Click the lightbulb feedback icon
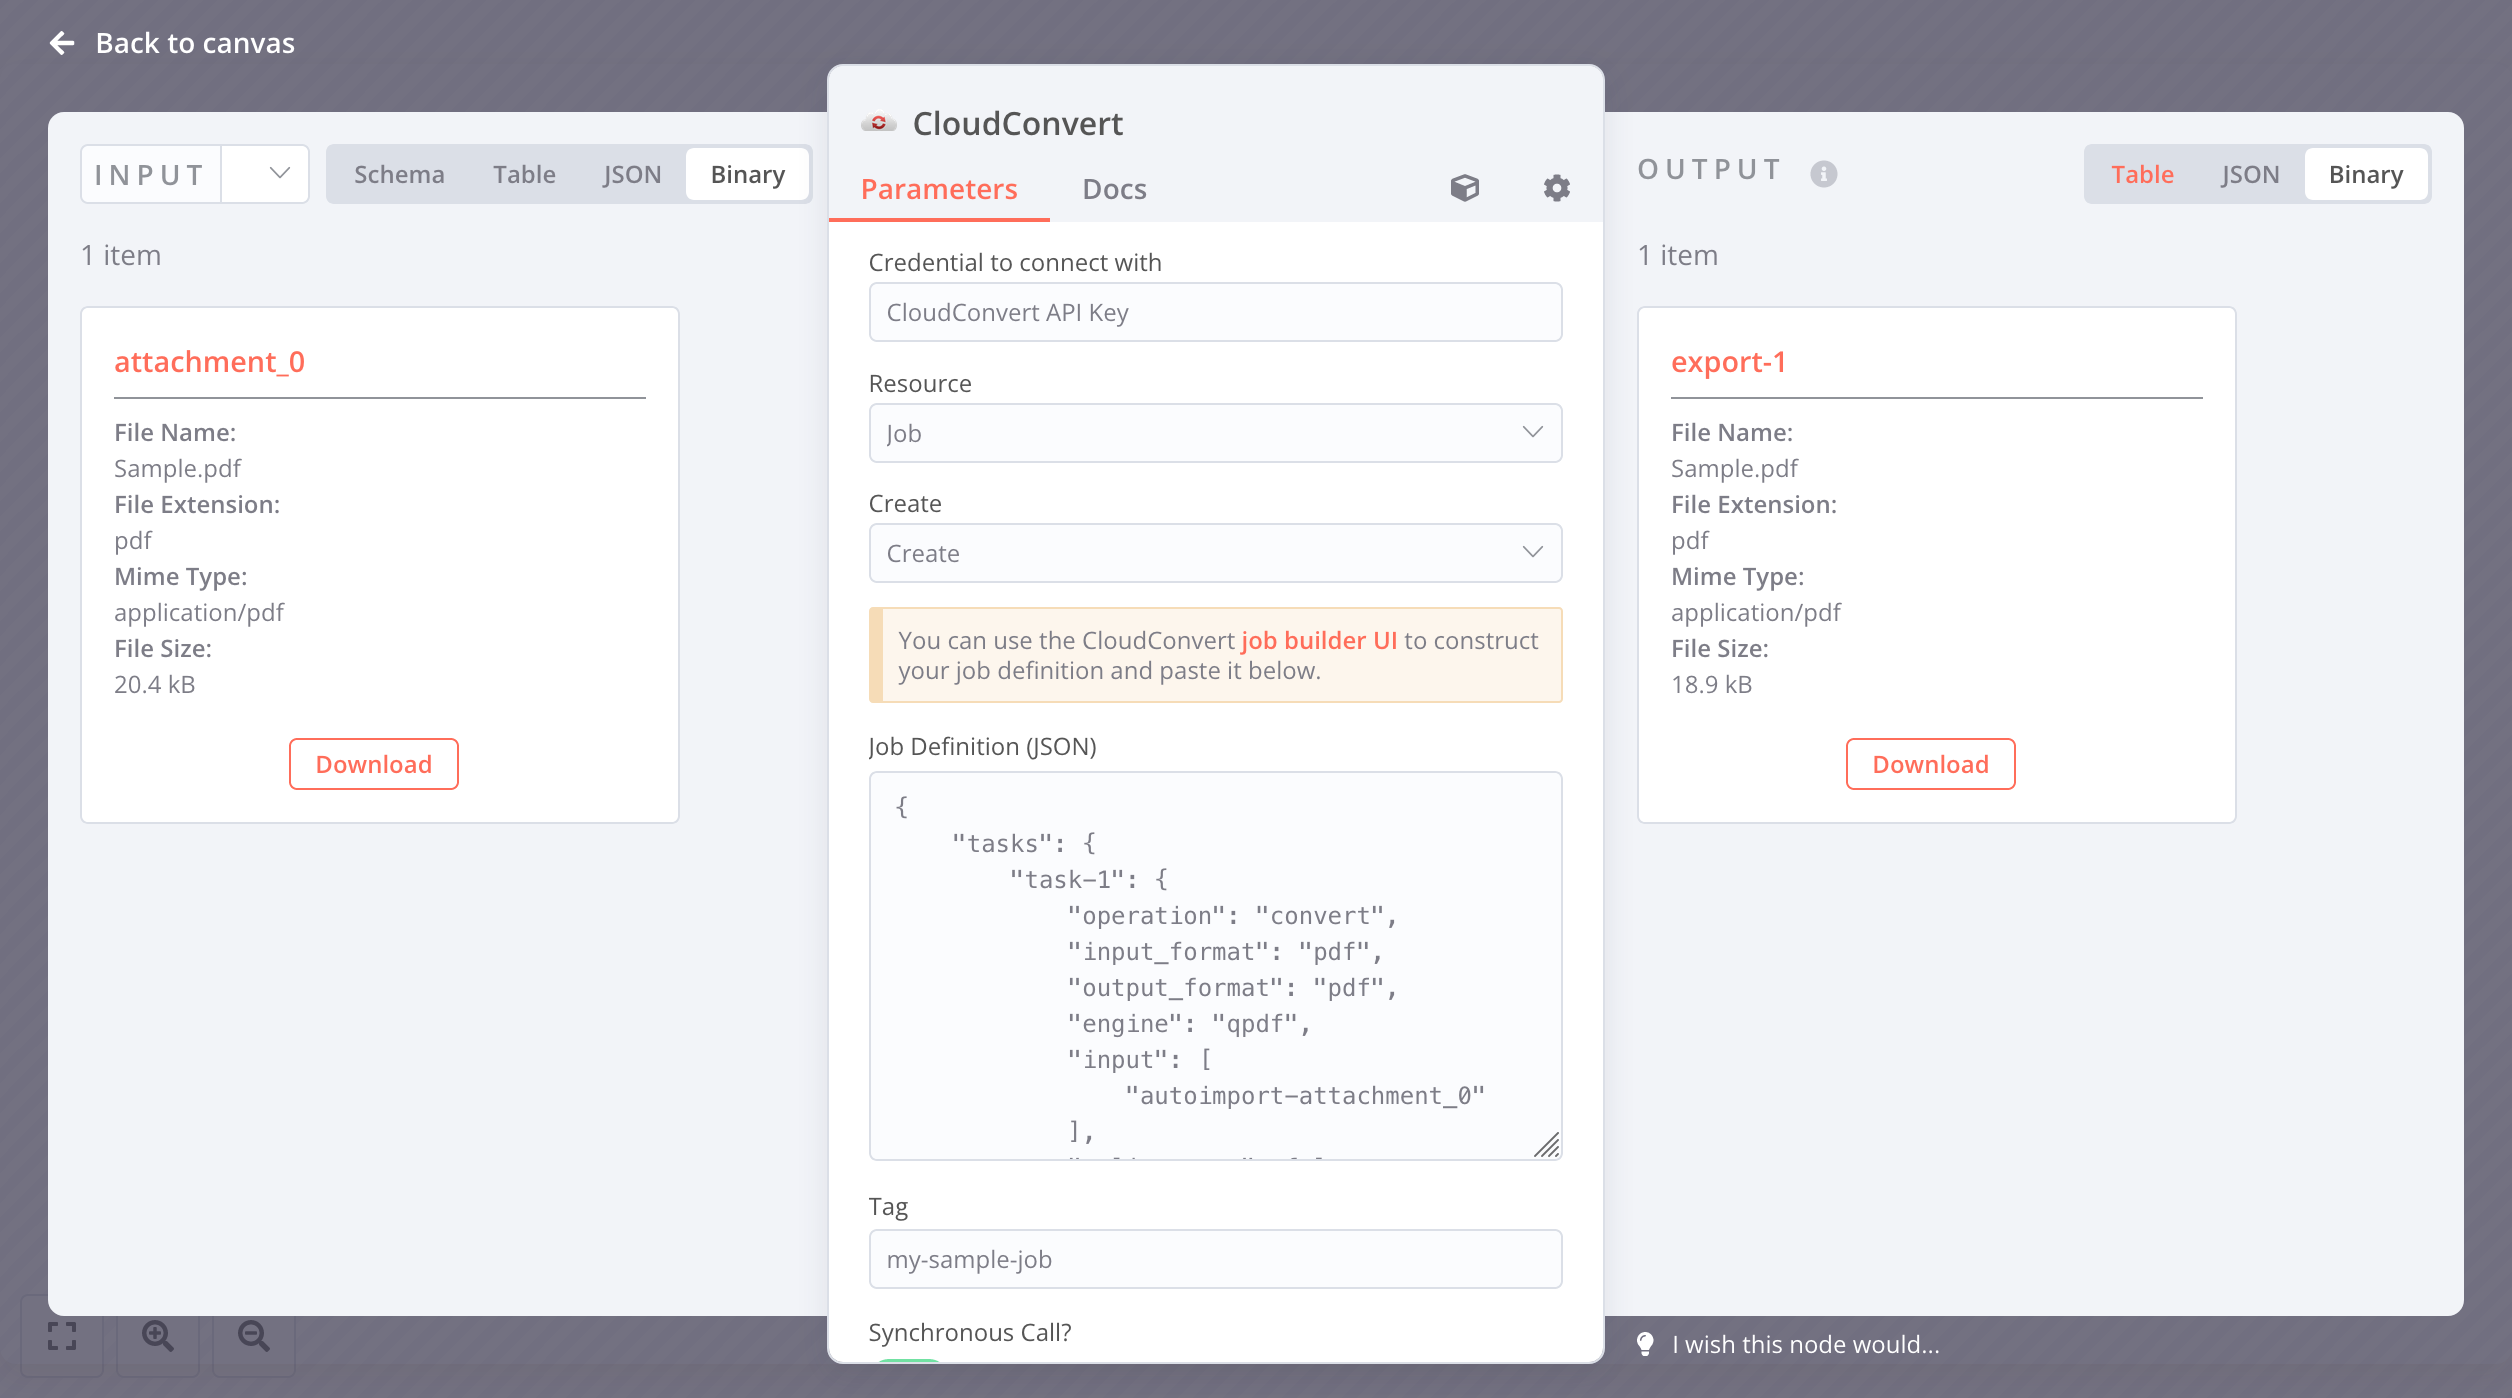Viewport: 2512px width, 1398px height. pos(1645,1344)
